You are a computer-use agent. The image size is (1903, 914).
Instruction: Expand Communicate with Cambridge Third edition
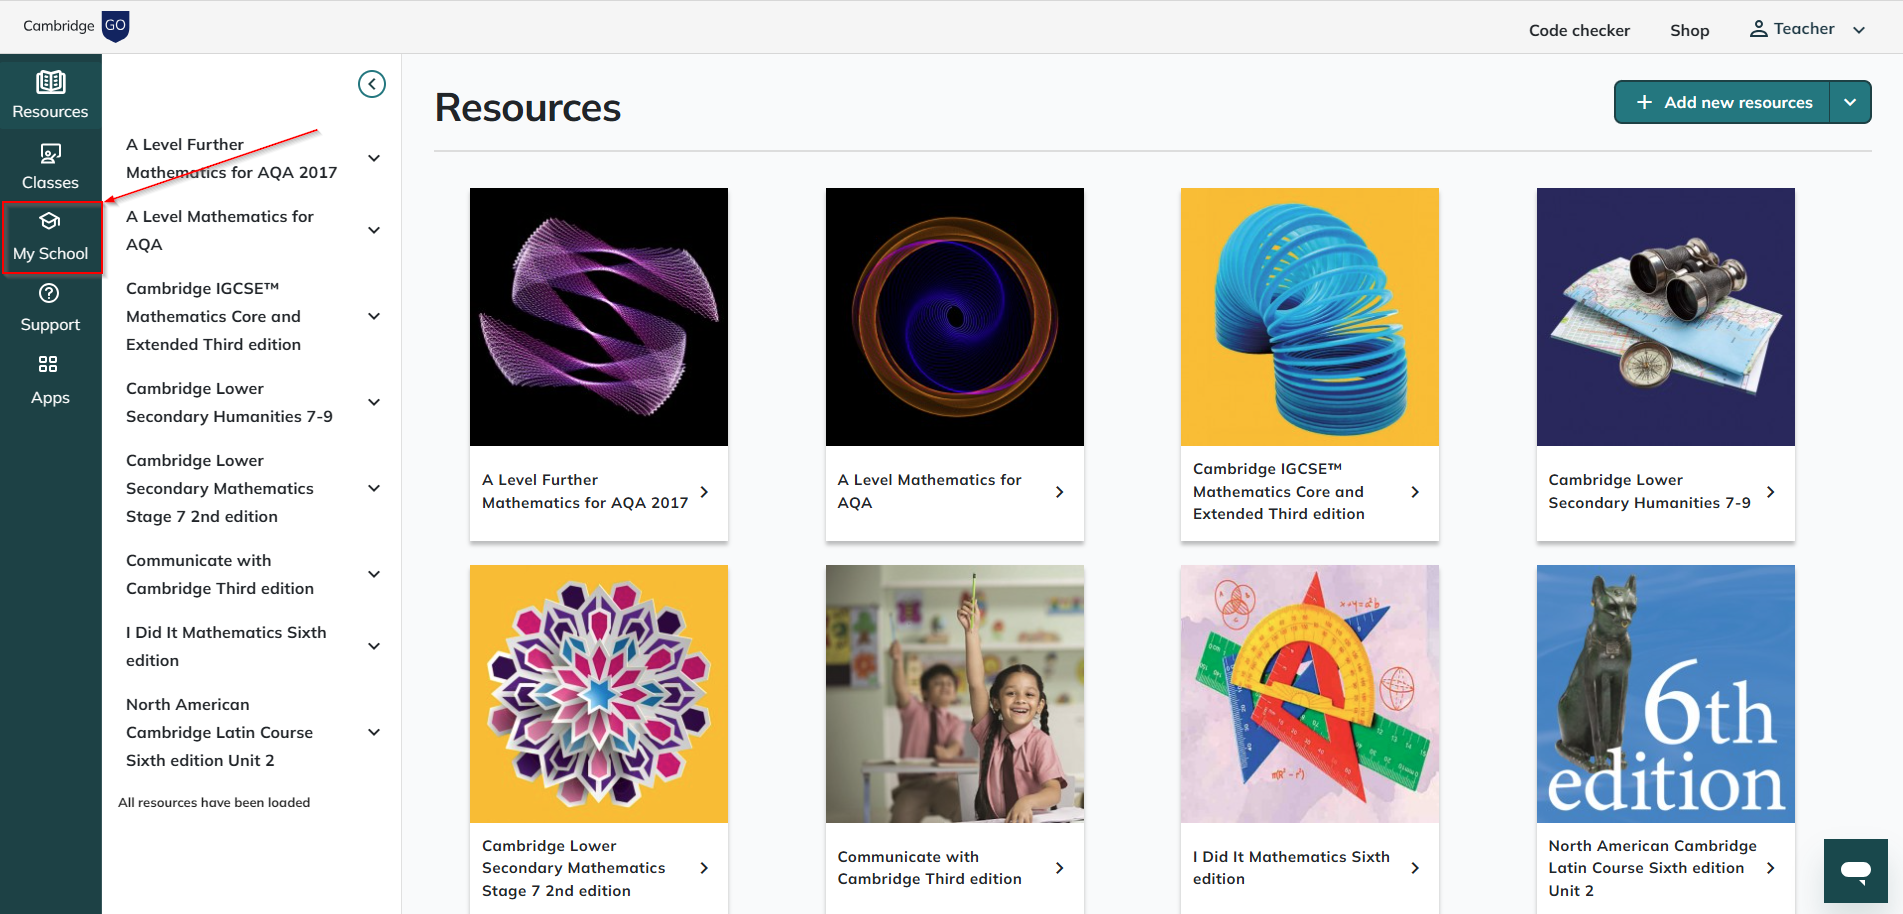tap(374, 574)
